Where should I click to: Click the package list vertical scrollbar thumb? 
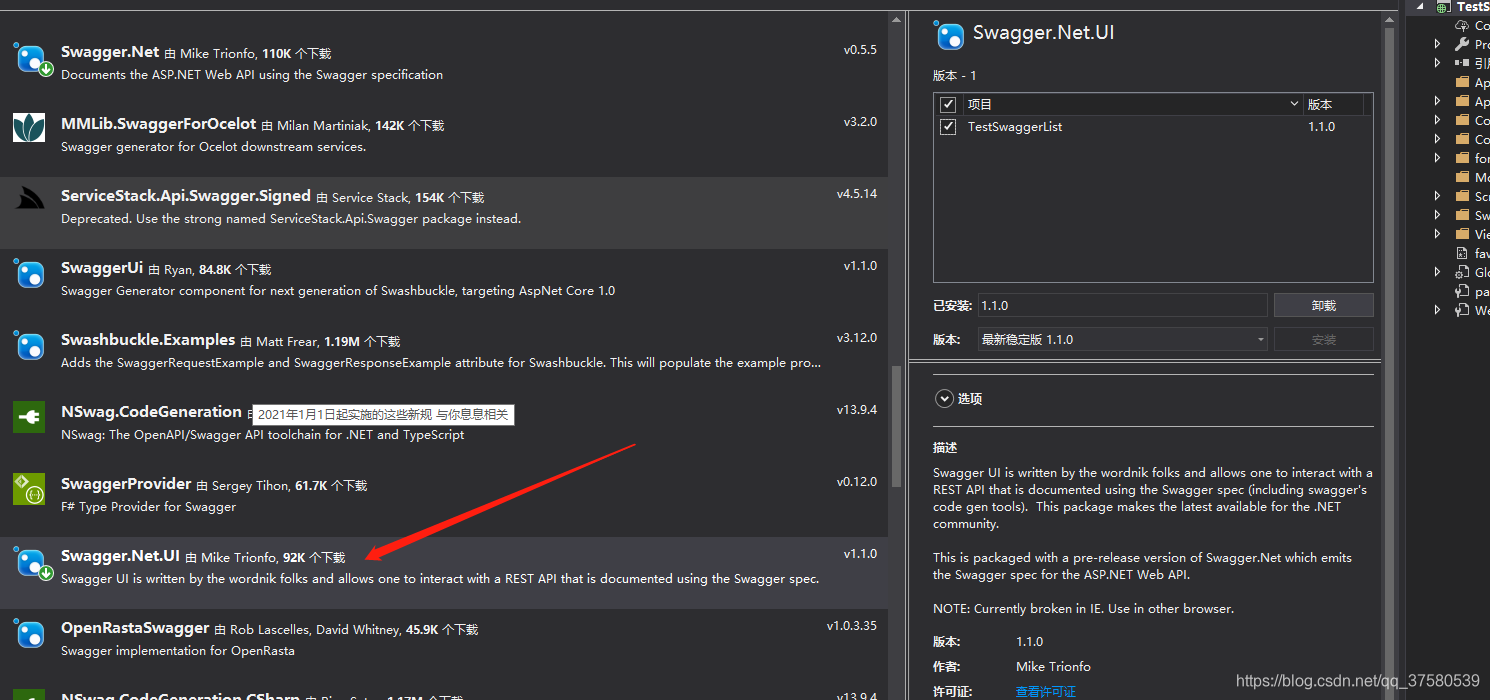point(896,425)
